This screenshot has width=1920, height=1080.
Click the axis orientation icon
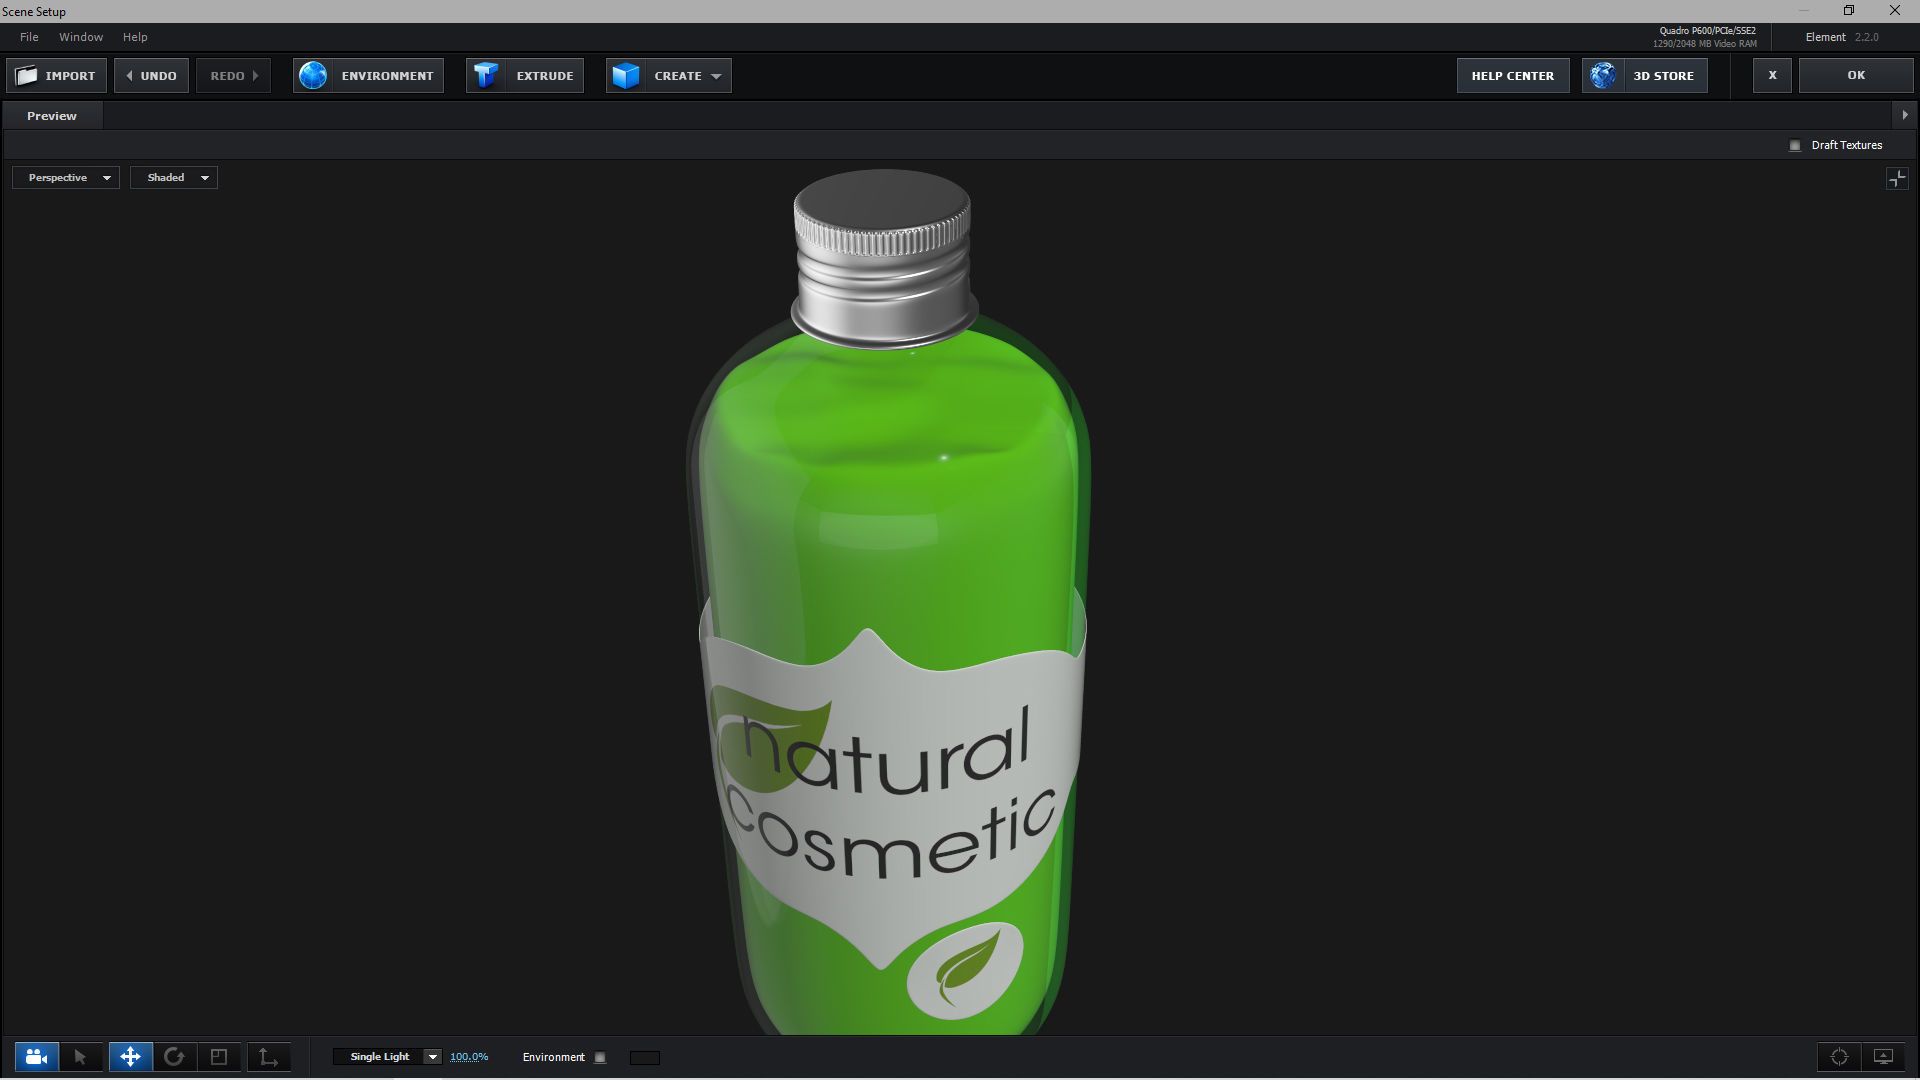coord(268,1057)
